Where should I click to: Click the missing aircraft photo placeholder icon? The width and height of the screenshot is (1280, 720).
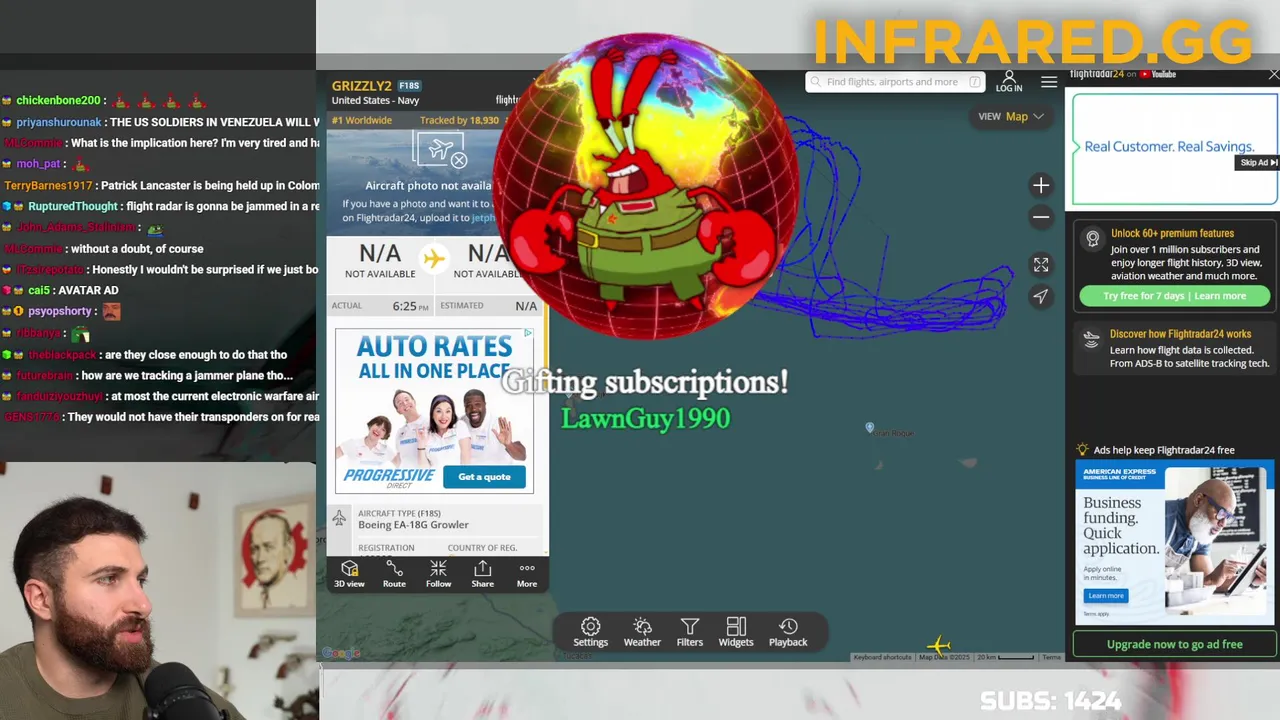point(441,151)
